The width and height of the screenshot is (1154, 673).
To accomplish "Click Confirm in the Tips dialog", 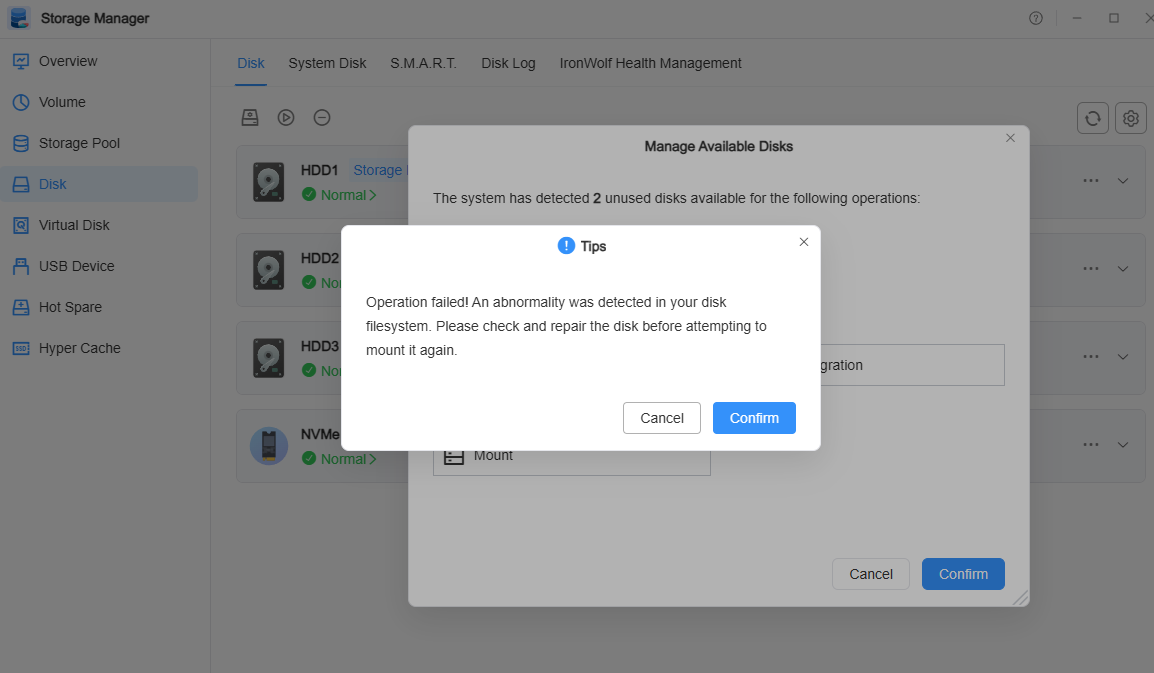I will coord(754,418).
